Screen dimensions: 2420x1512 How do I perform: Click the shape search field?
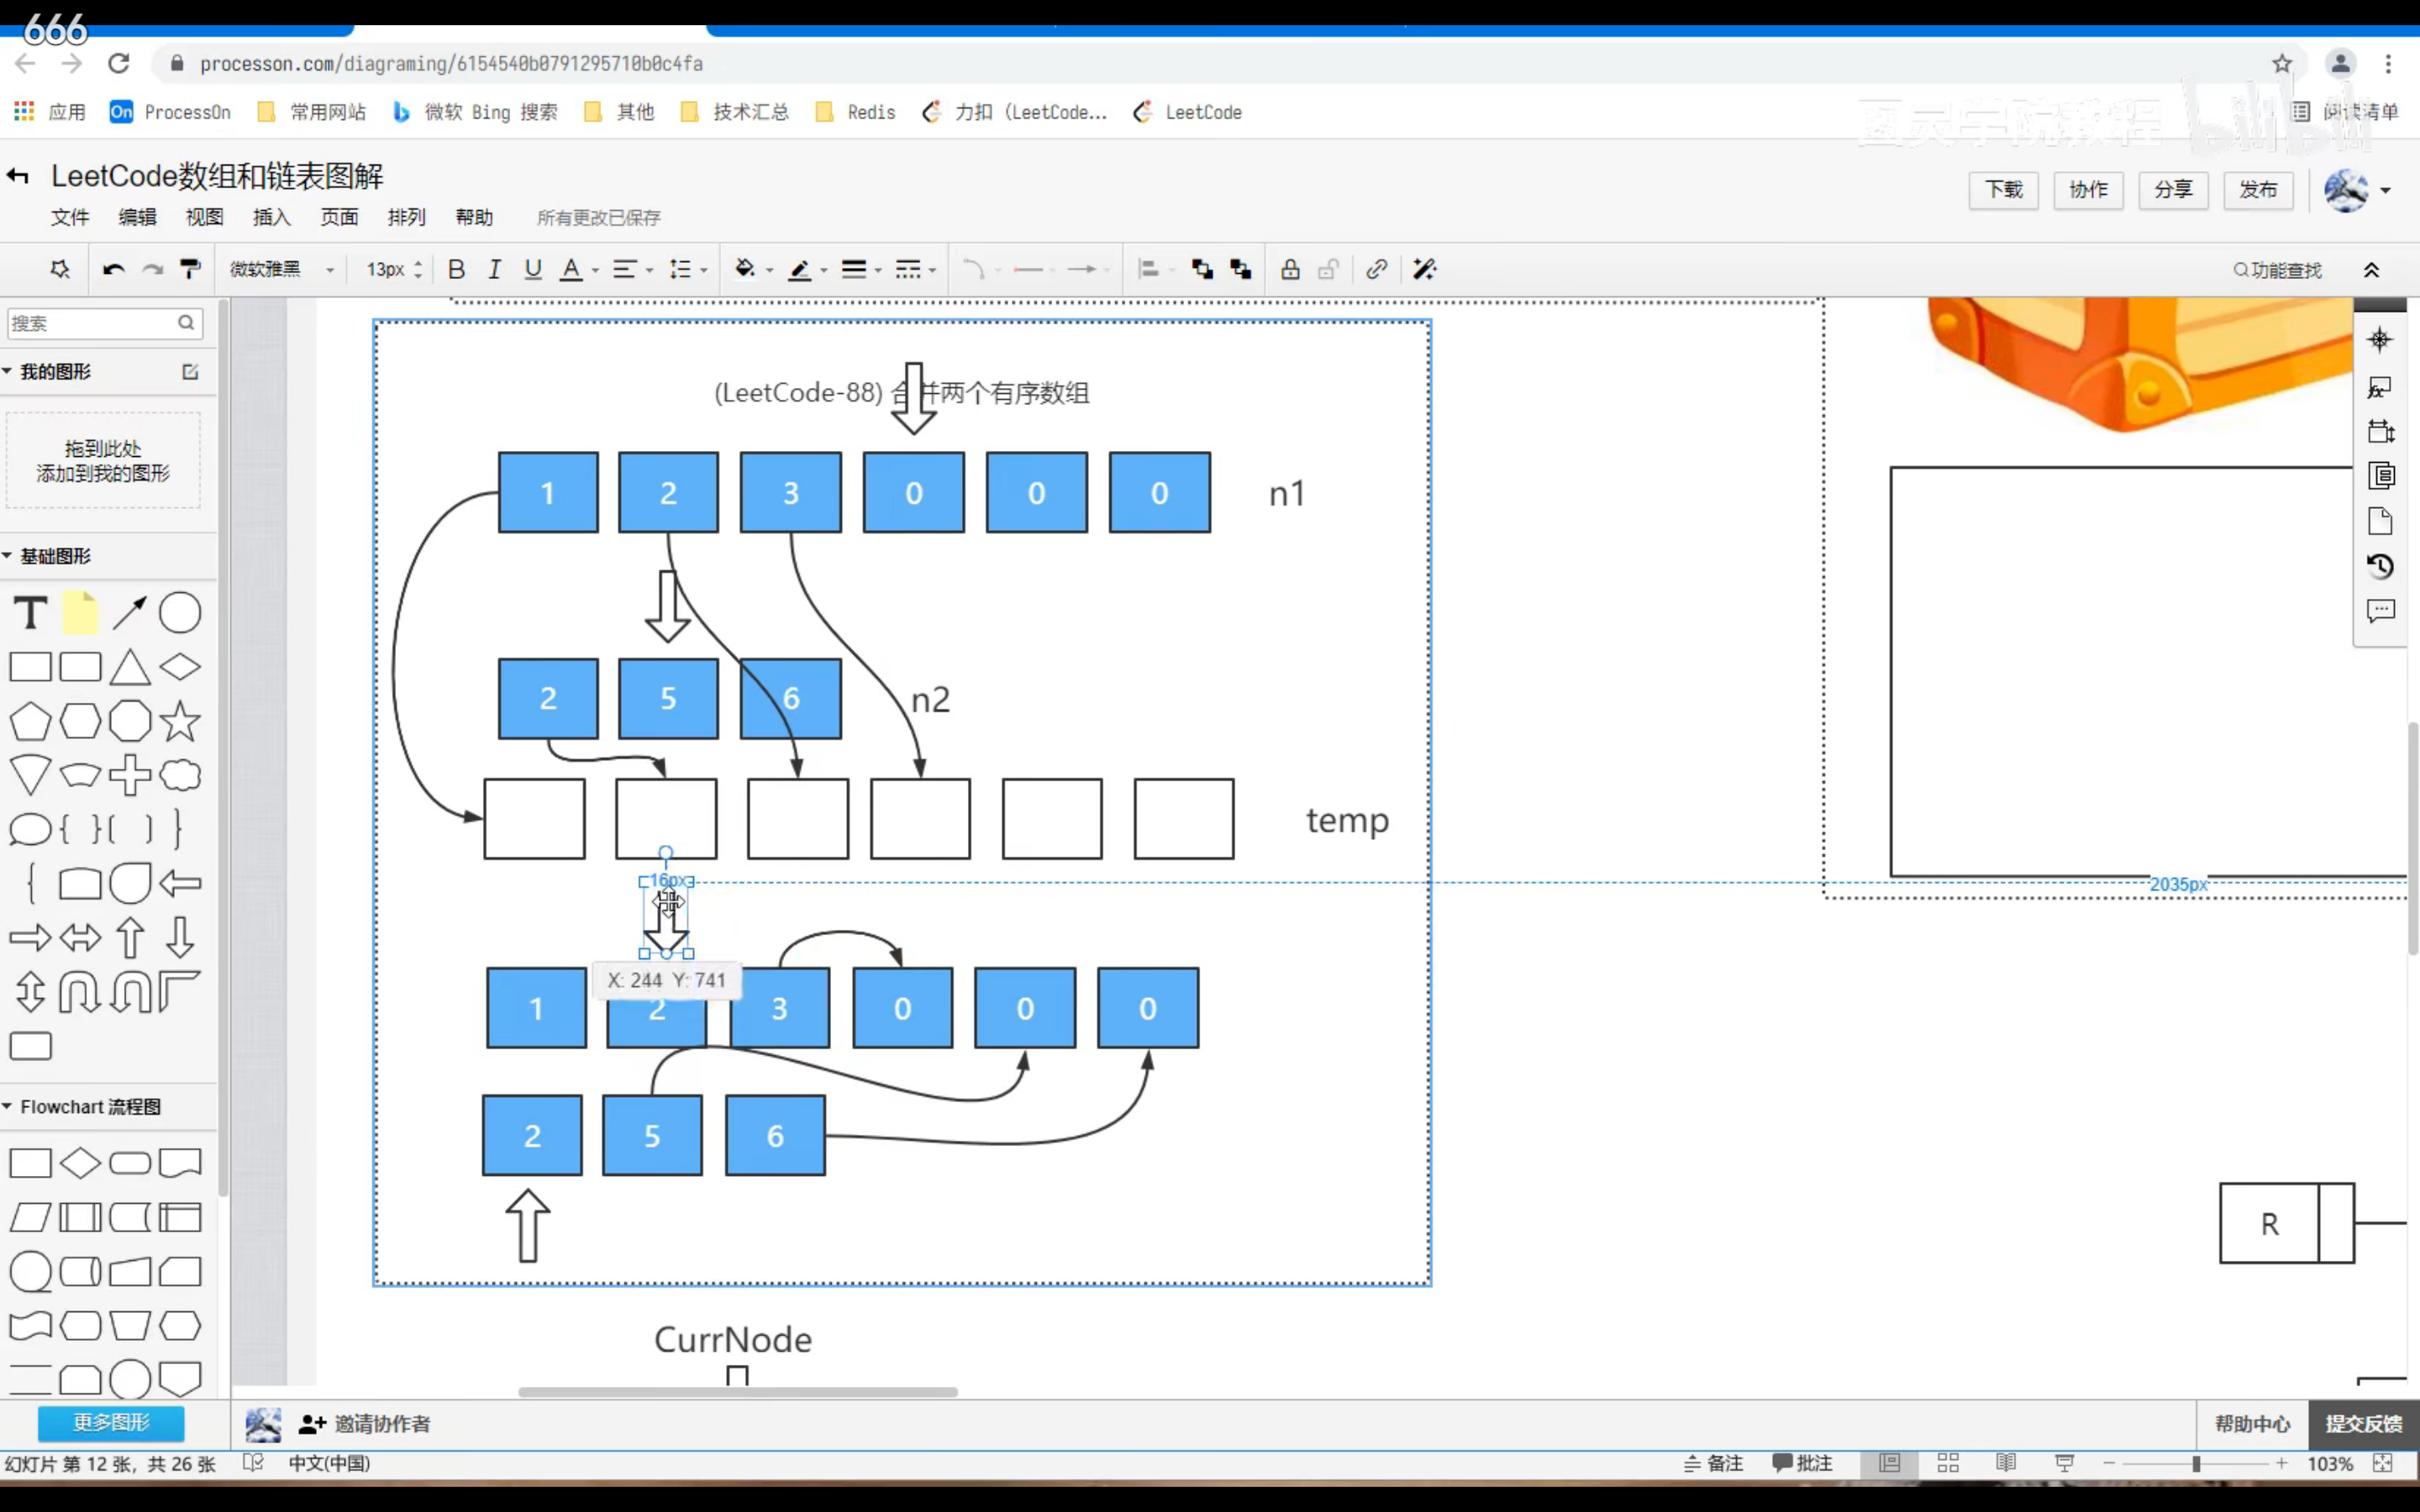pyautogui.click(x=104, y=323)
